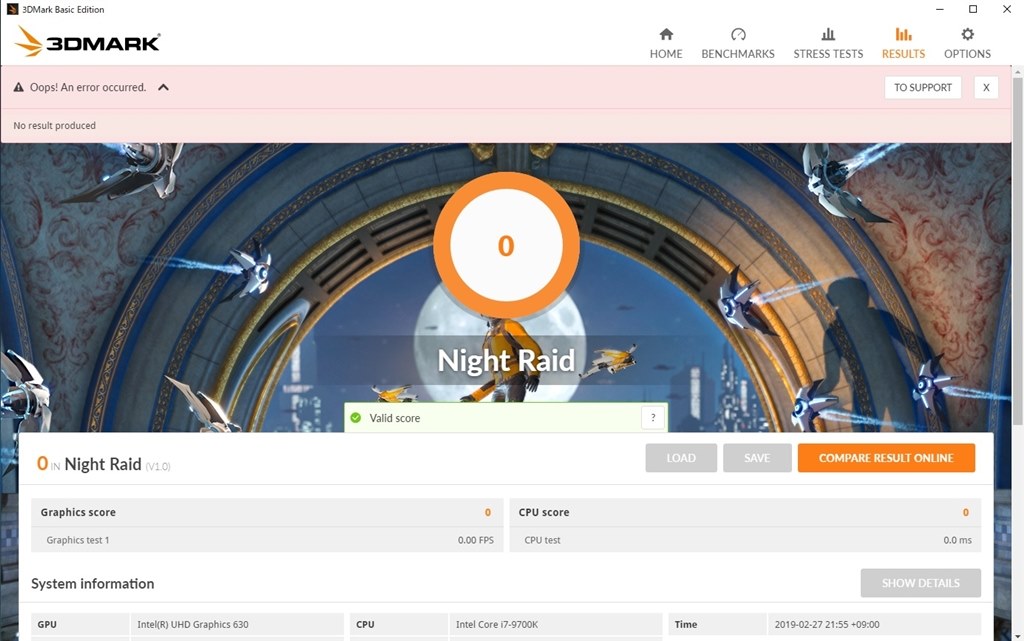Image resolution: width=1024 pixels, height=641 pixels.
Task: Click the scrollbar up arrow
Action: (1017, 70)
